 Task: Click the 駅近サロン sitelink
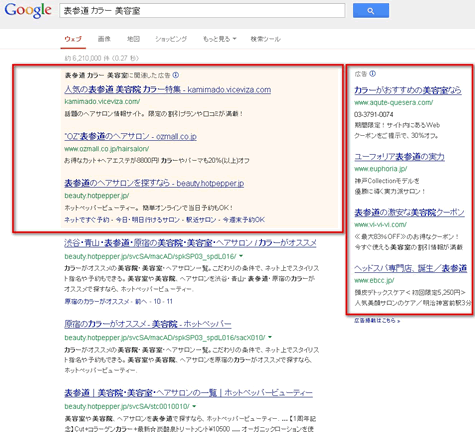pyautogui.click(x=201, y=220)
